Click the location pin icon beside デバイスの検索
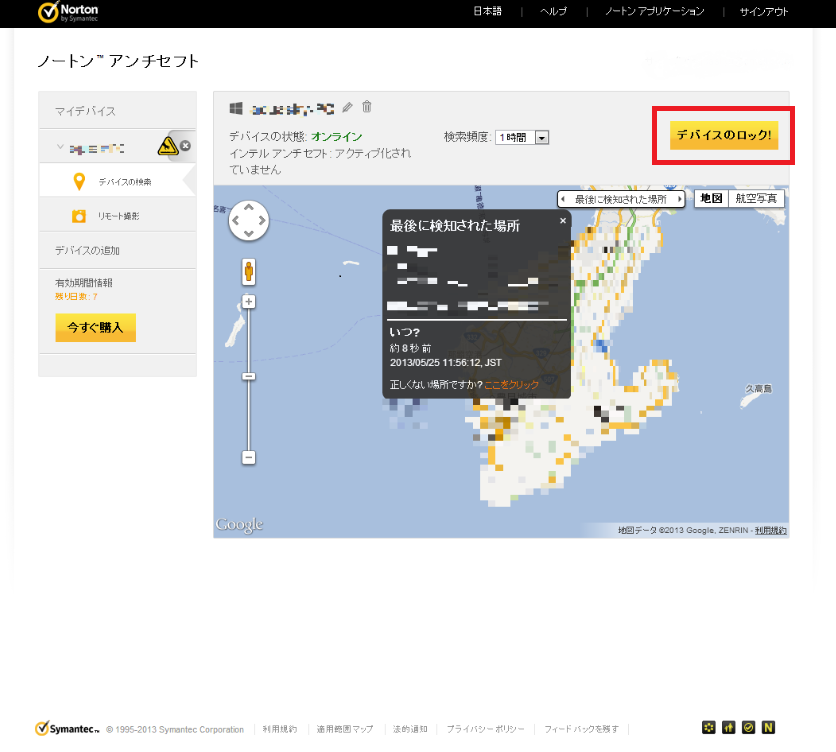The image size is (836, 752). tap(79, 181)
